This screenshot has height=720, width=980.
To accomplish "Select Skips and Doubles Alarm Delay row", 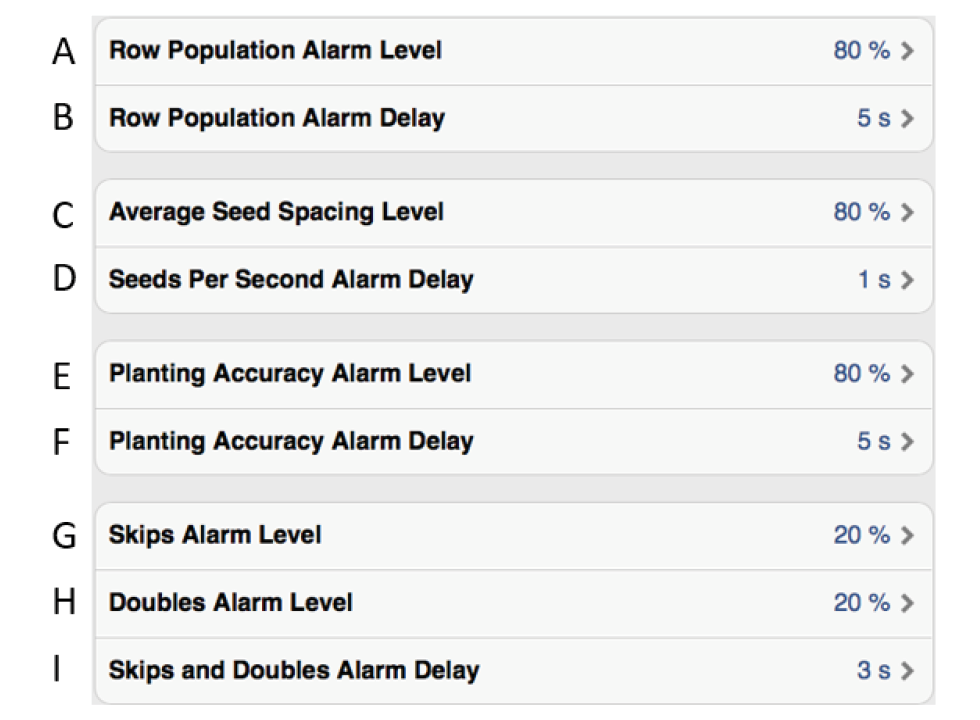I will (294, 670).
